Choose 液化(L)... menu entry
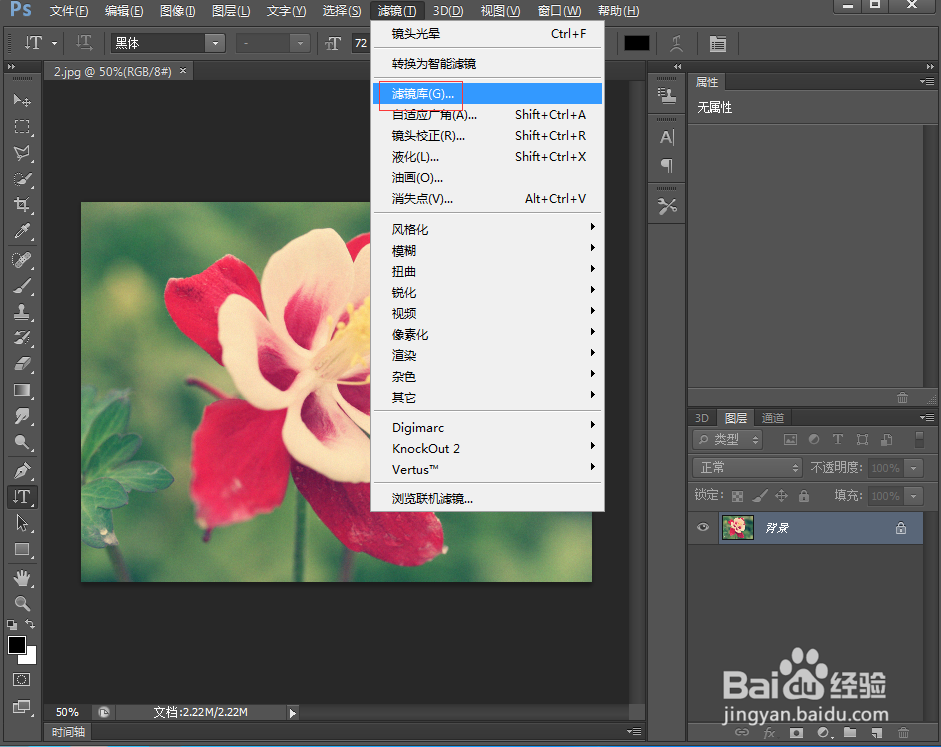 point(487,157)
